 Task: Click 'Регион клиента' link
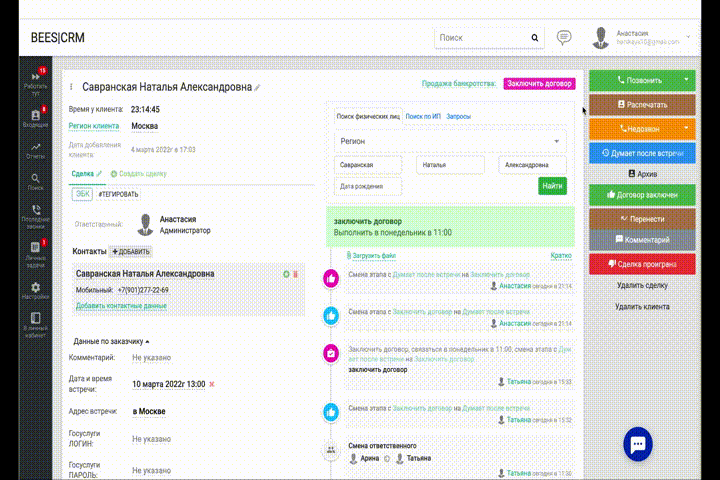pos(94,126)
